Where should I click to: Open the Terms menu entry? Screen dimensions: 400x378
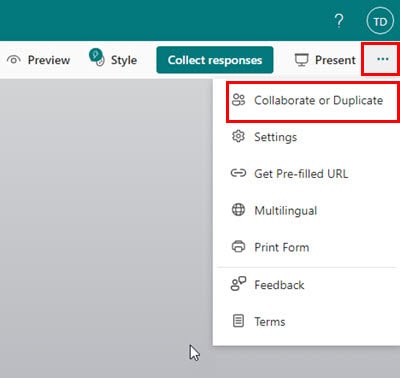coord(306,322)
